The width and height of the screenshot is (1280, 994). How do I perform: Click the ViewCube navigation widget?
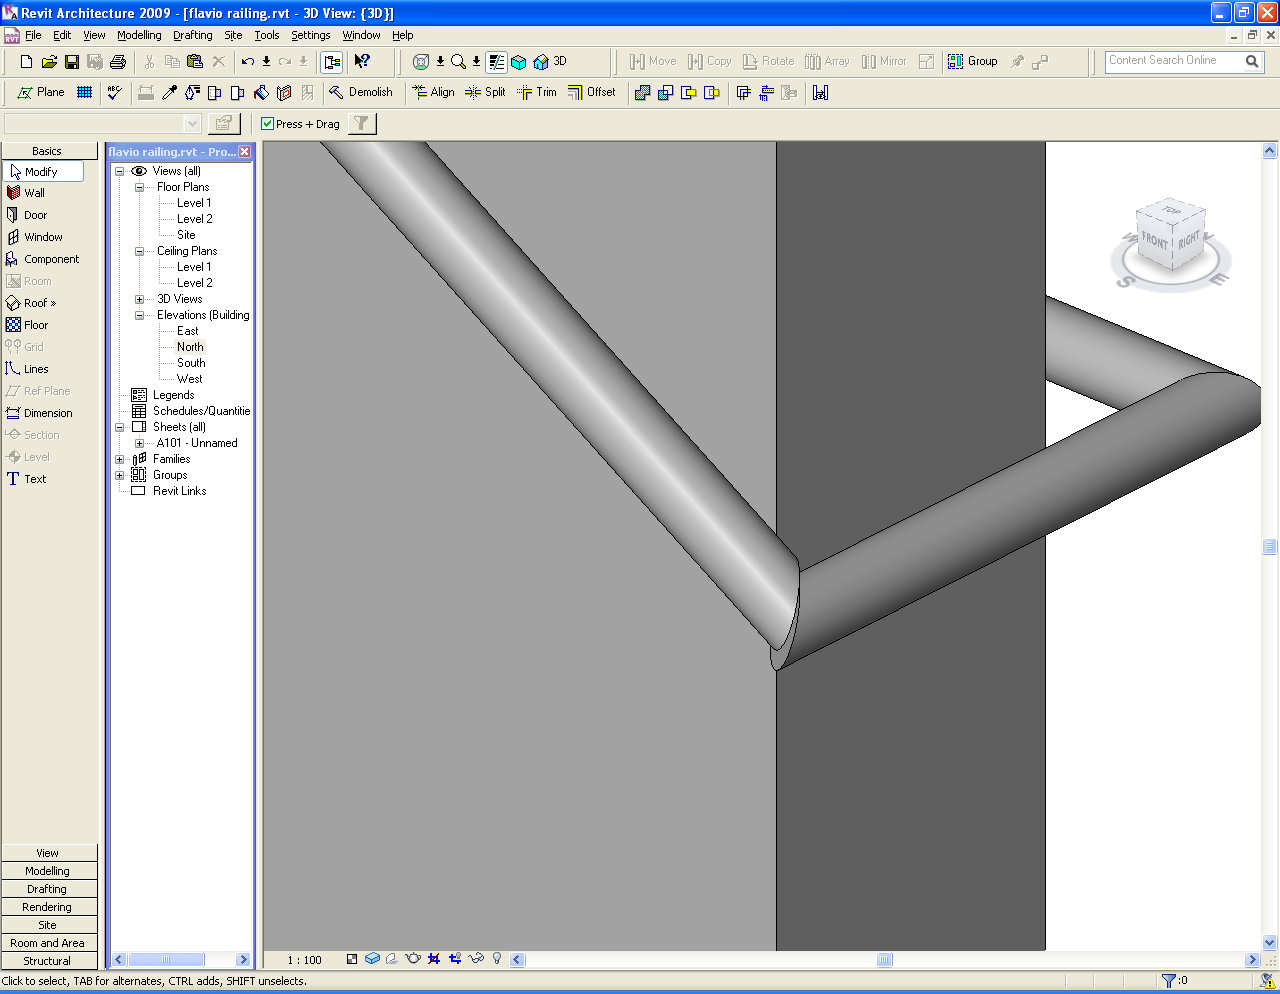pyautogui.click(x=1171, y=240)
